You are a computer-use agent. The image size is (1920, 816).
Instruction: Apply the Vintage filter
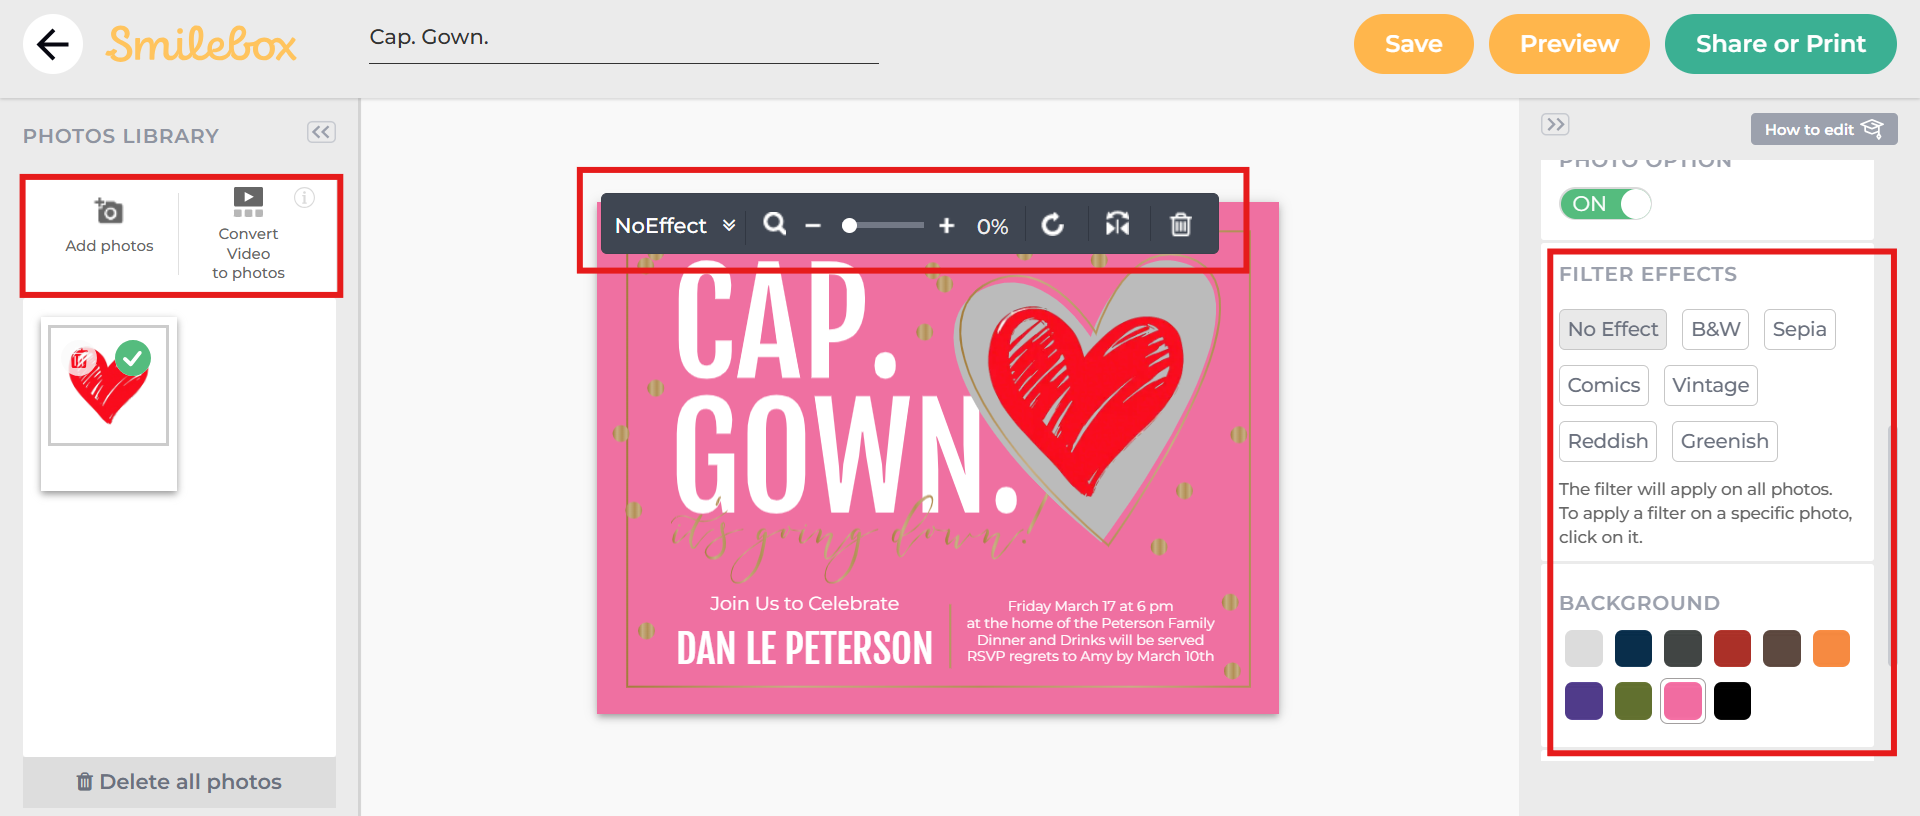[x=1710, y=385]
